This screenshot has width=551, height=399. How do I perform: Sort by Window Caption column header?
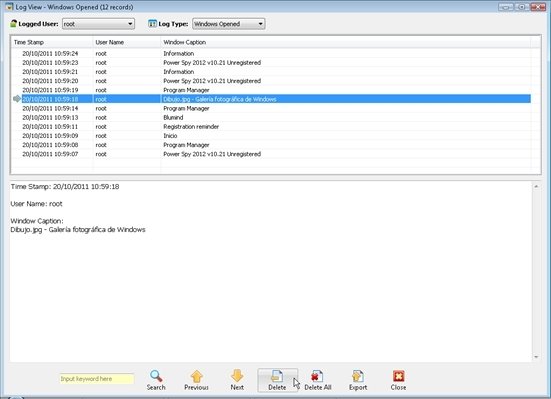tap(345, 42)
